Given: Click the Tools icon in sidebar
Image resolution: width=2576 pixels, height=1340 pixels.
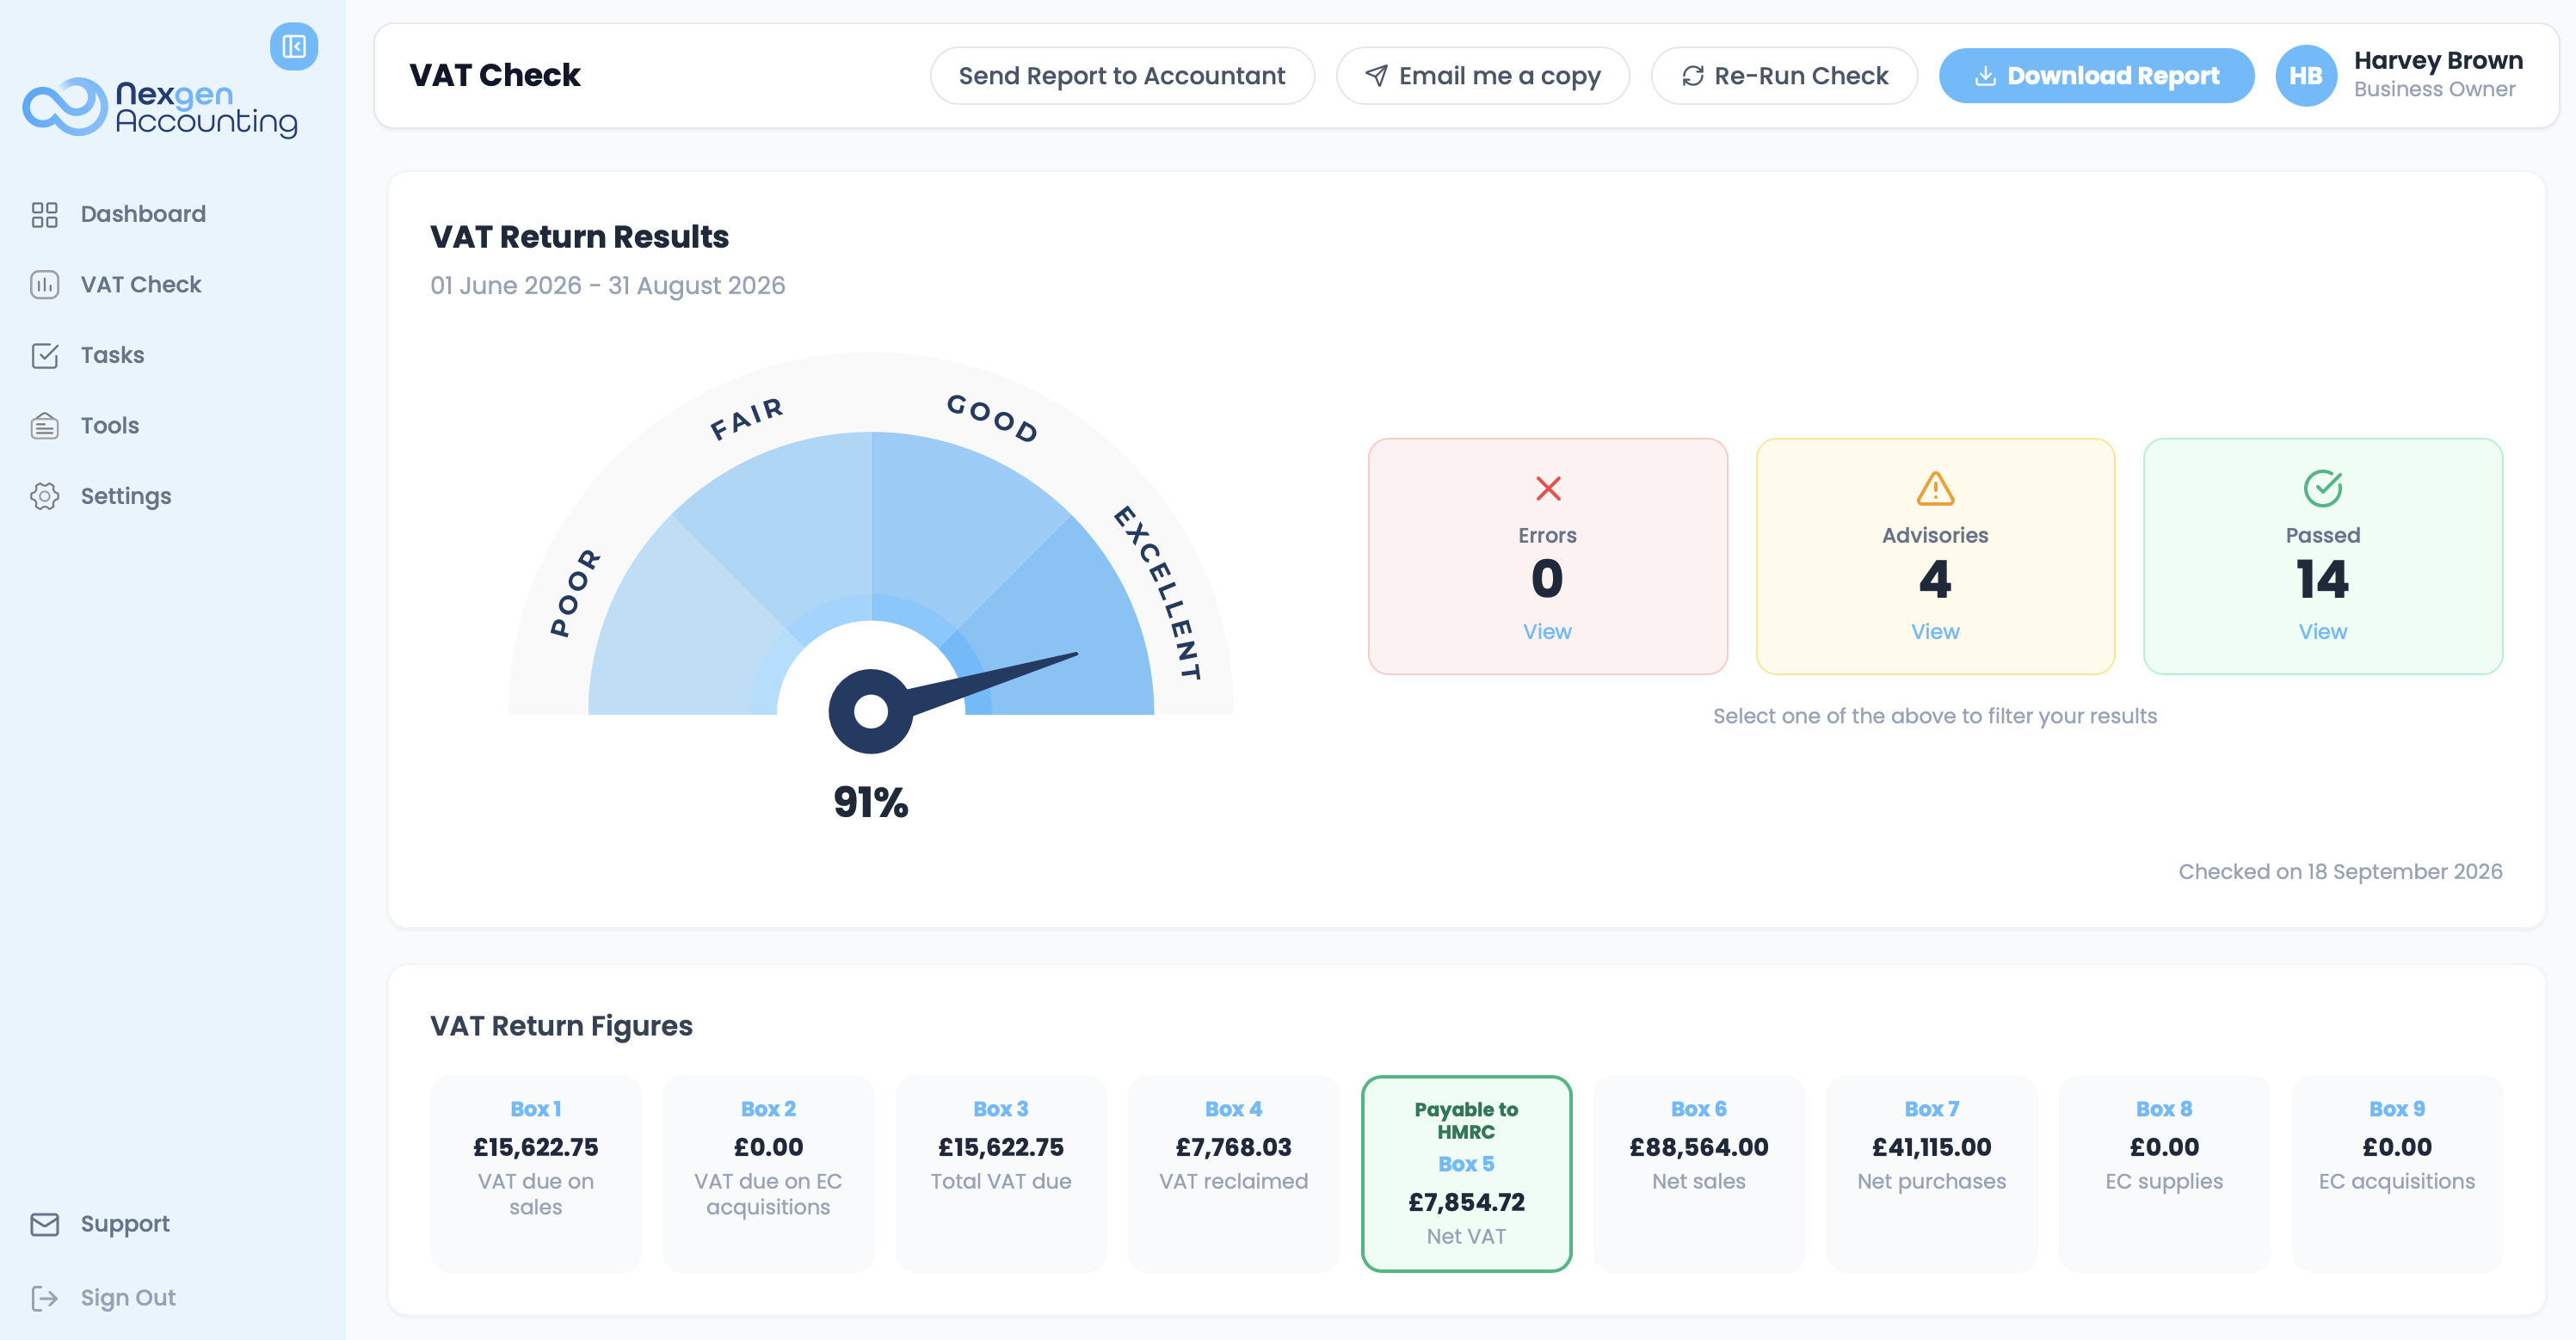Looking at the screenshot, I should pyautogui.click(x=44, y=425).
